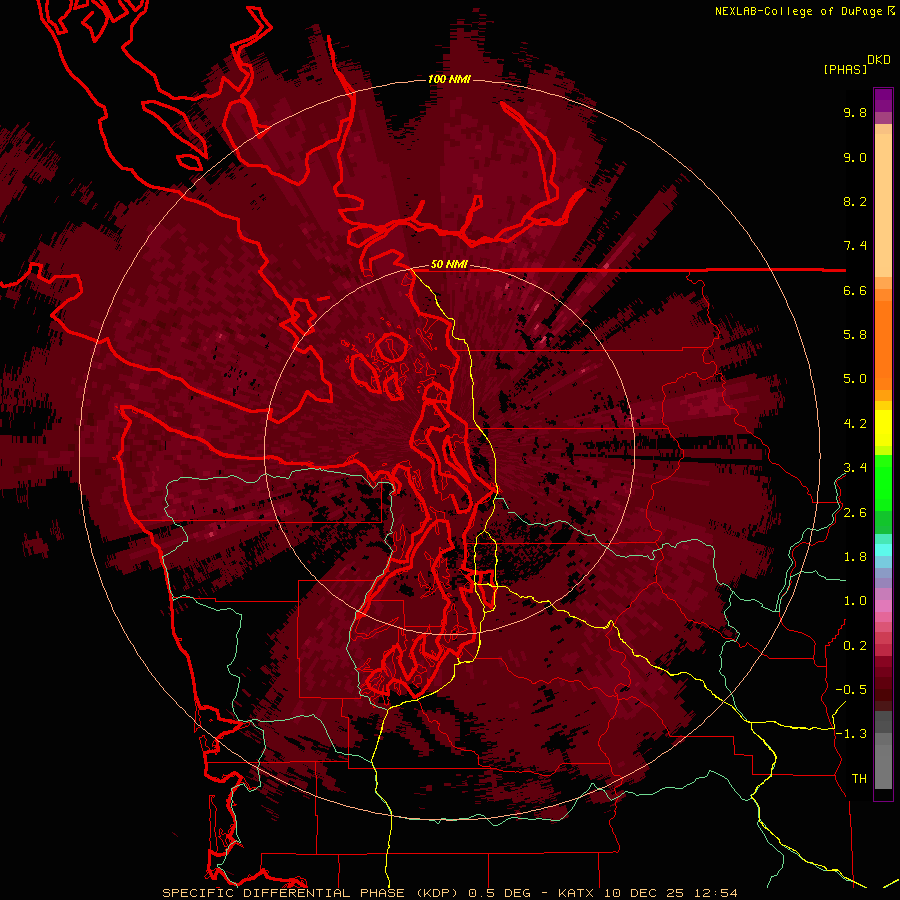Click the -1.3 scale value
The width and height of the screenshot is (900, 900).
[x=851, y=734]
